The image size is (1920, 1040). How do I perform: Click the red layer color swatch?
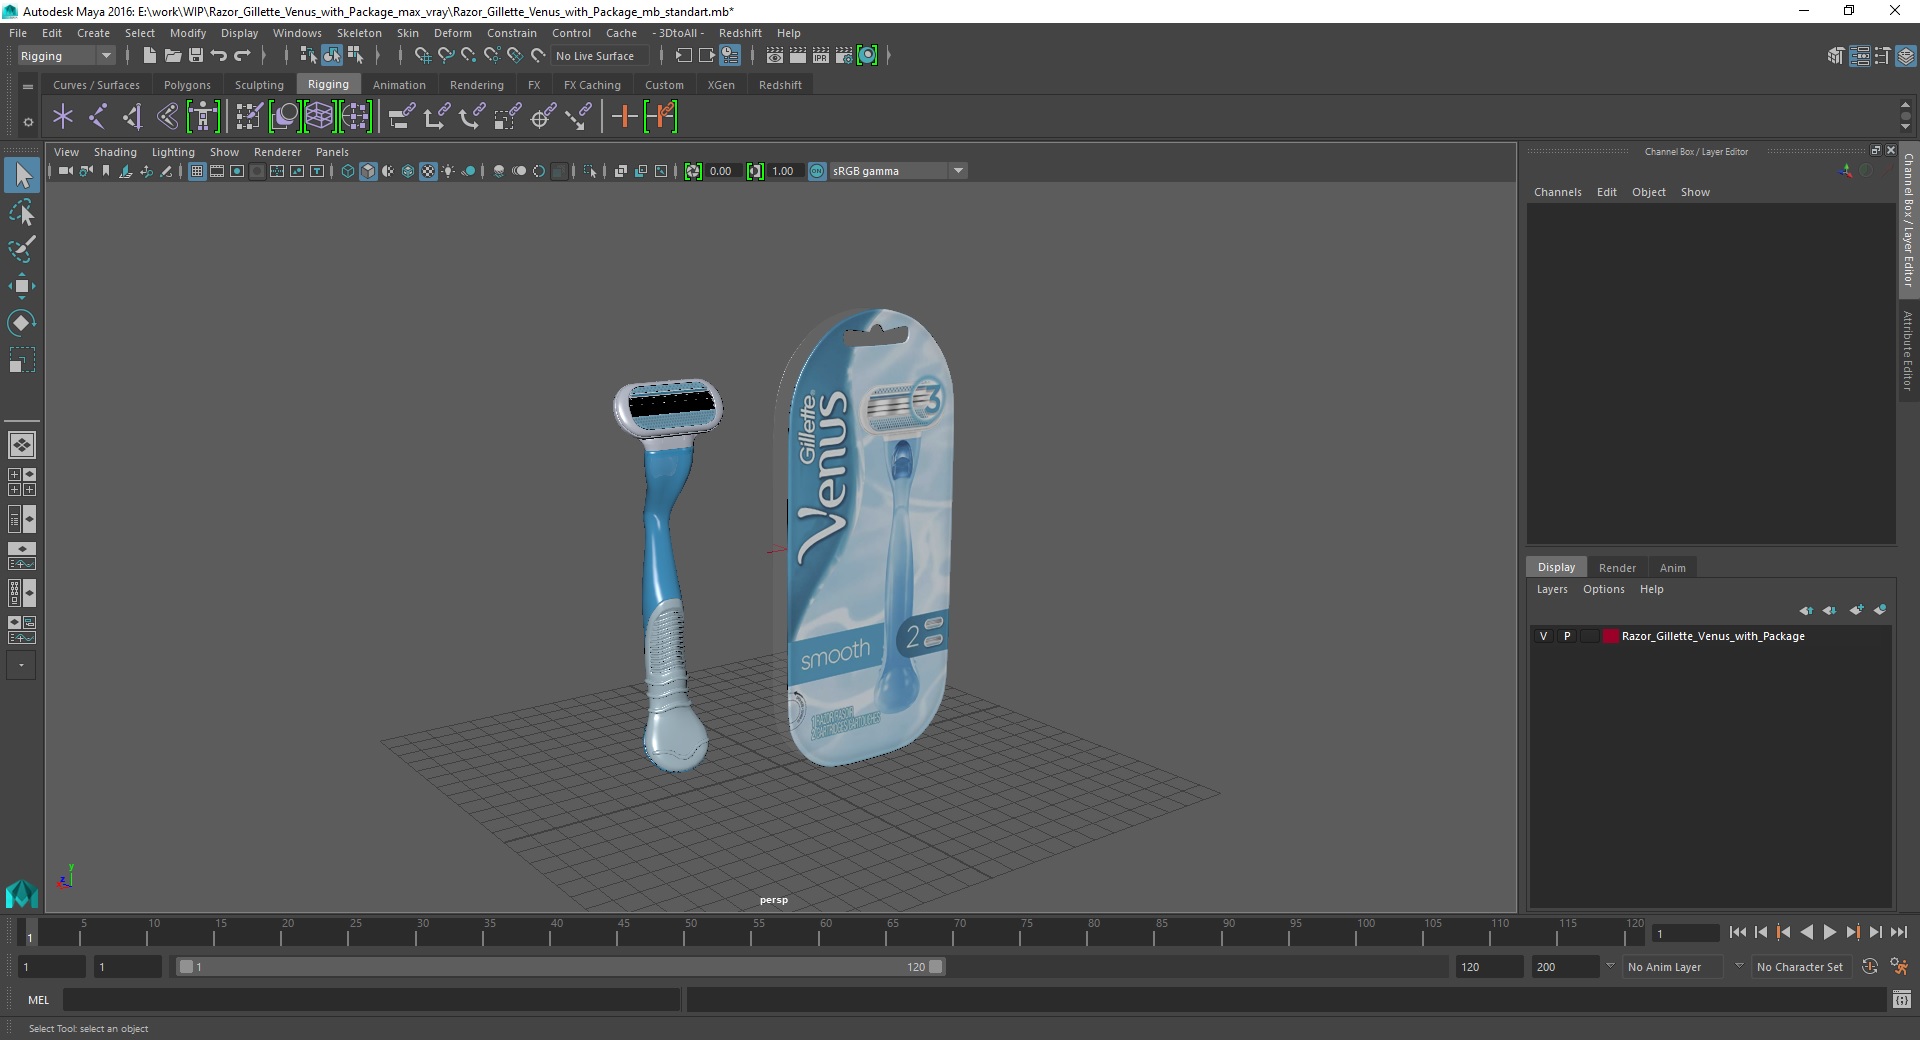click(1610, 636)
